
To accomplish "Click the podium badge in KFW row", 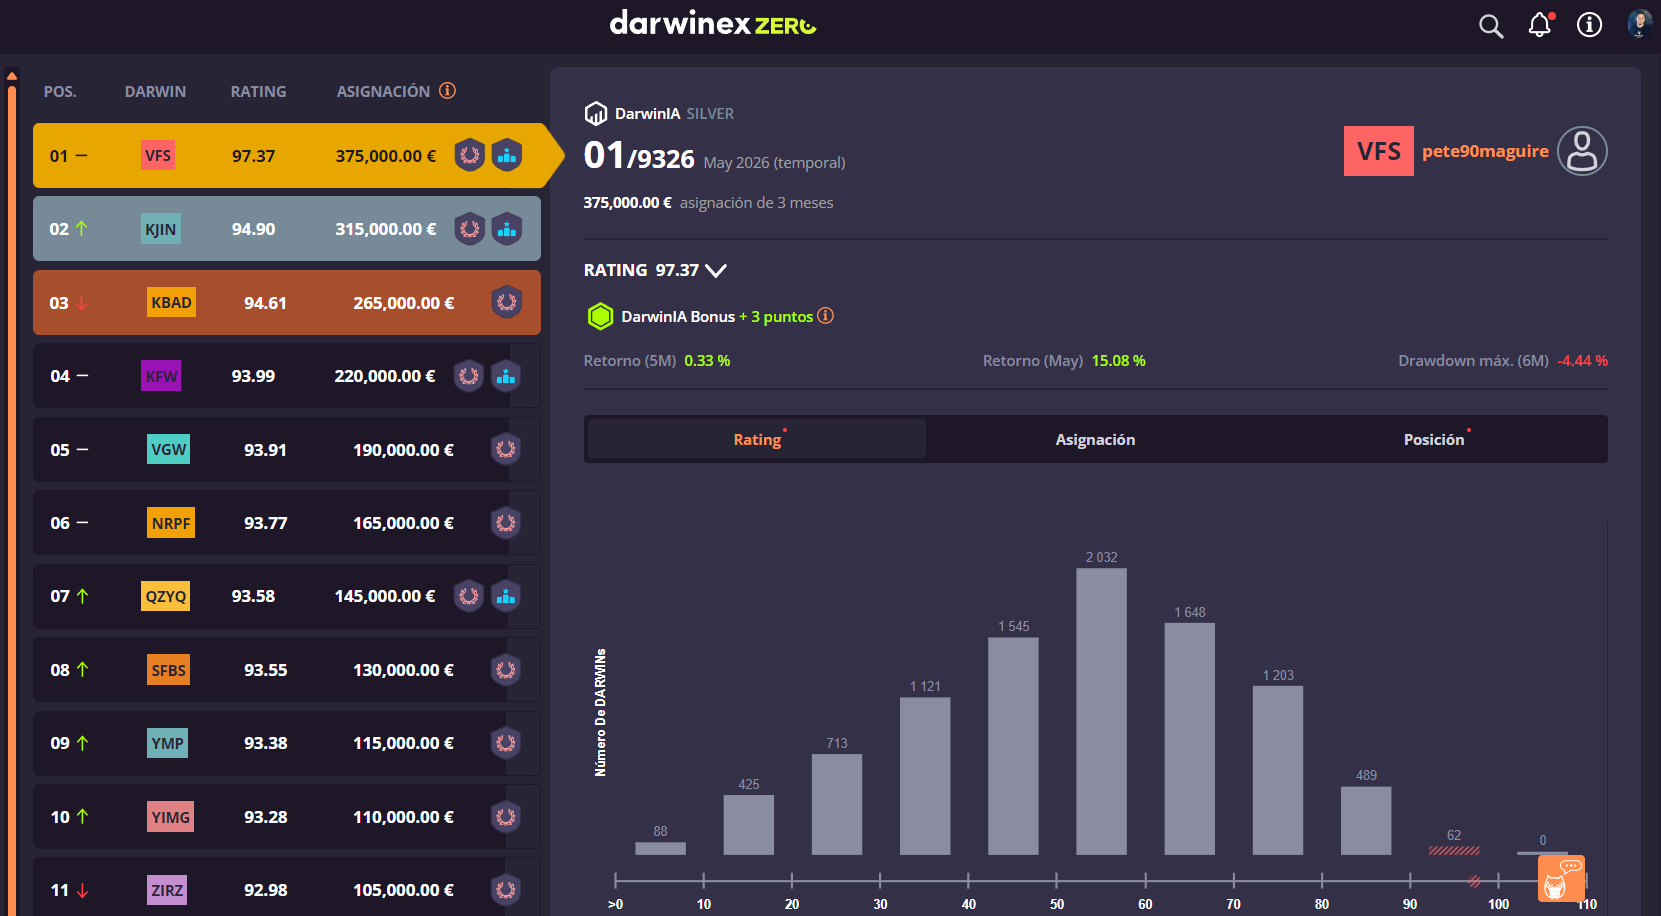I will click(x=506, y=376).
